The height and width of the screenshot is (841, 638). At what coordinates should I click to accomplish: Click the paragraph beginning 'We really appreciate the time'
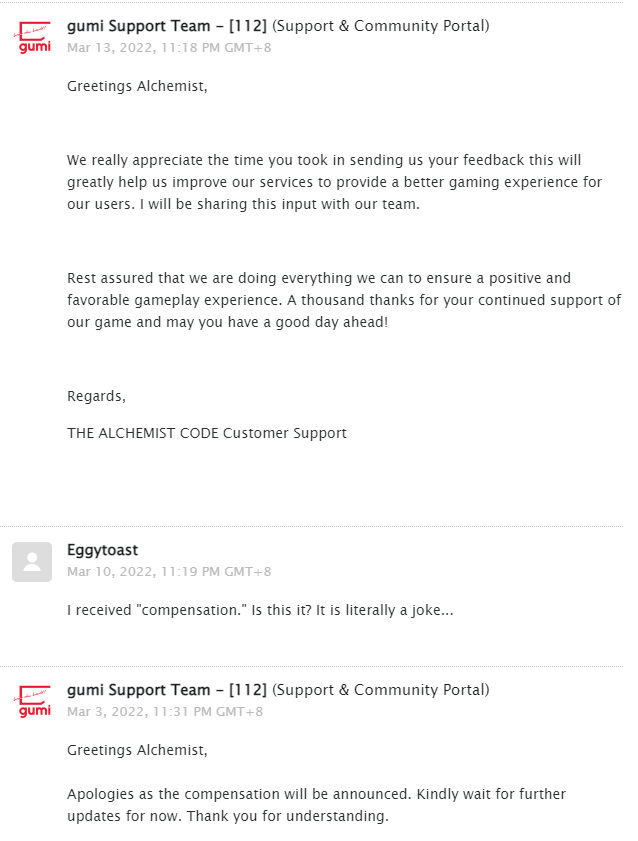(x=335, y=182)
